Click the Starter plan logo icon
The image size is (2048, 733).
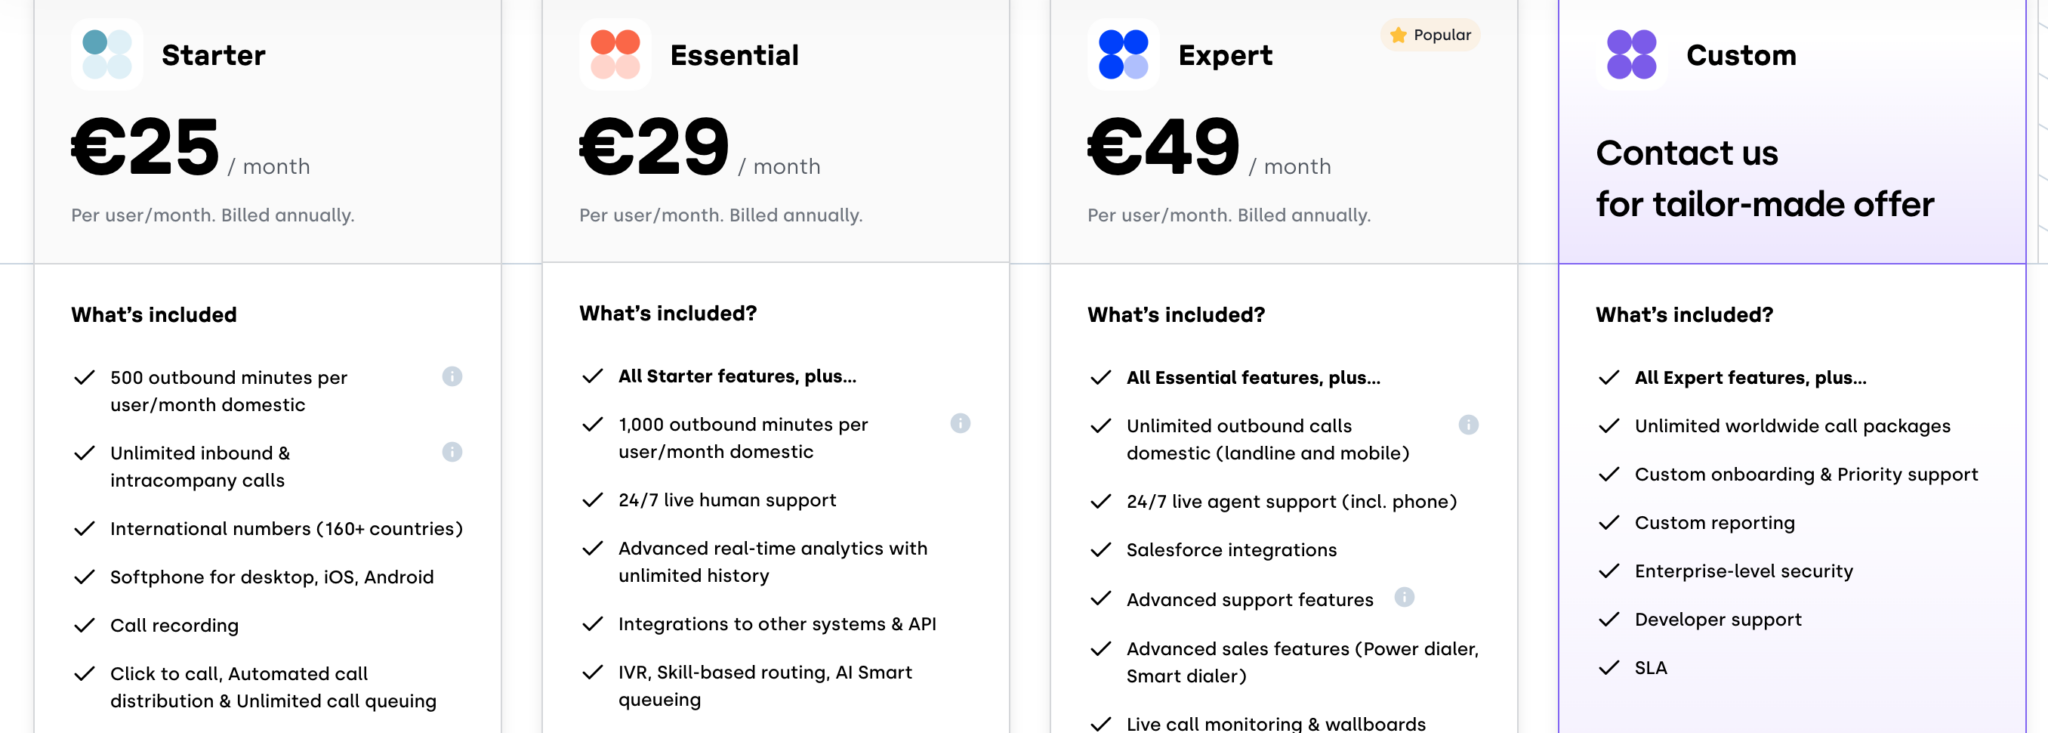107,54
